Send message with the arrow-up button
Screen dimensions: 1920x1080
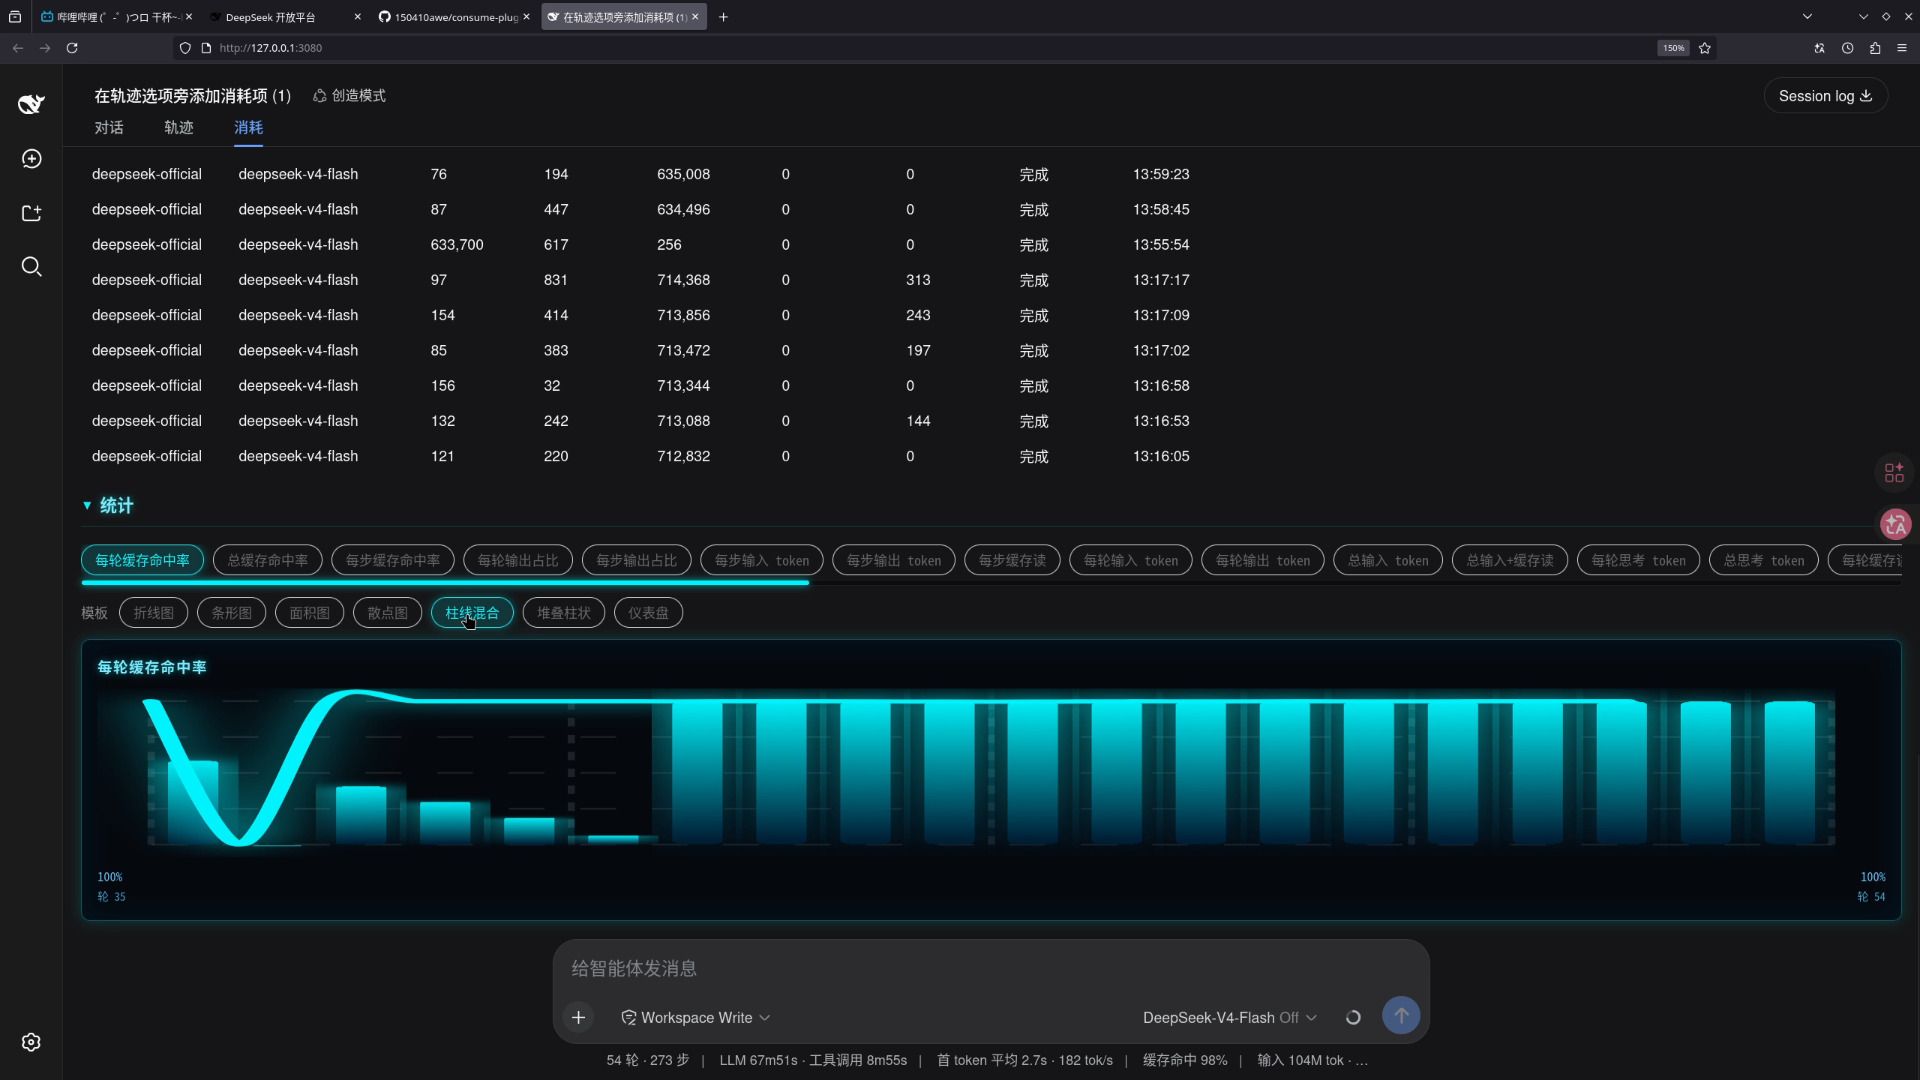click(1401, 1015)
